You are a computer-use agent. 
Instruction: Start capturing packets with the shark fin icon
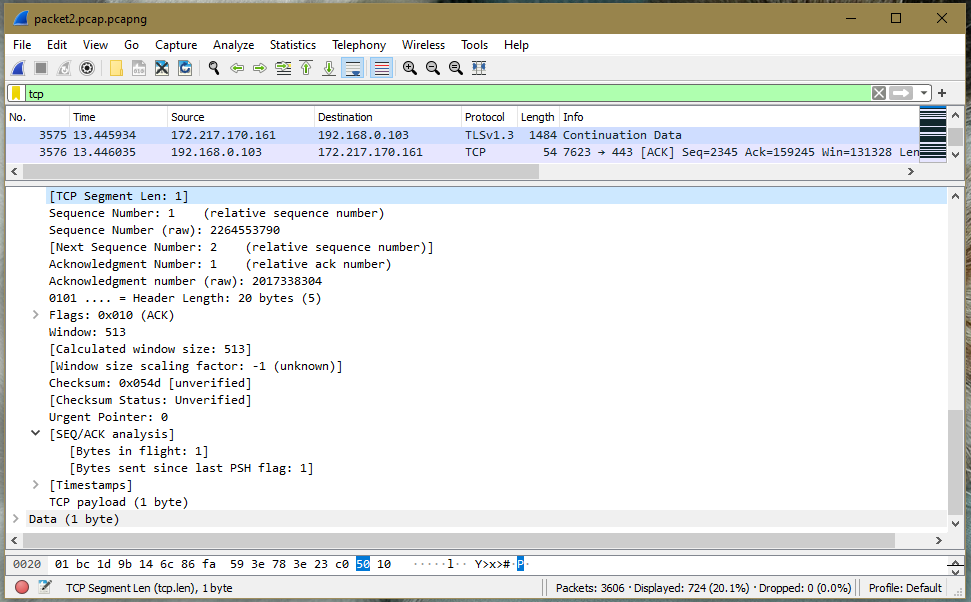[x=18, y=68]
